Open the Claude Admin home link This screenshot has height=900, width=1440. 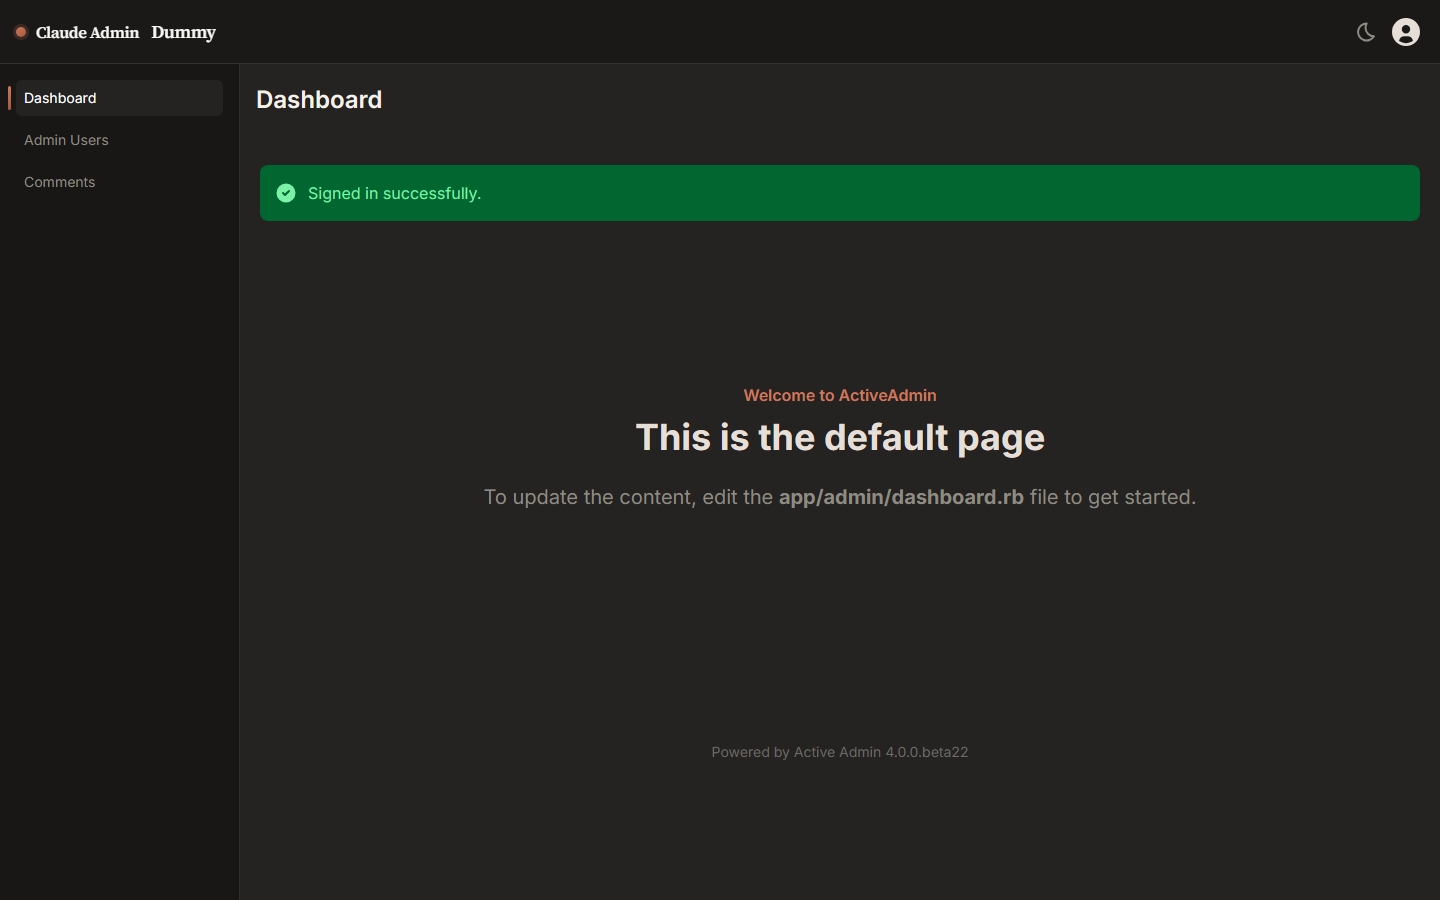point(87,32)
